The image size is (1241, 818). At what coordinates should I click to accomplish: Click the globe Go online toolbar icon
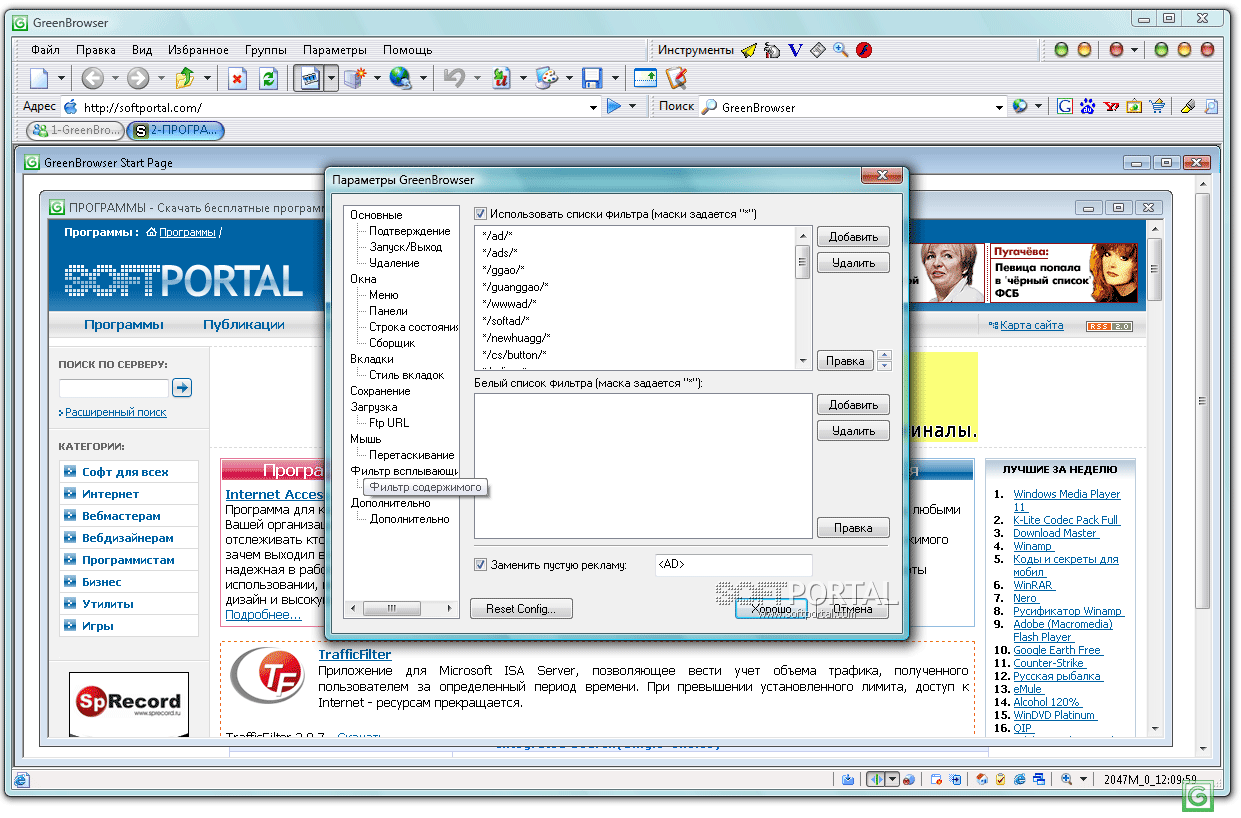pyautogui.click(x=401, y=78)
